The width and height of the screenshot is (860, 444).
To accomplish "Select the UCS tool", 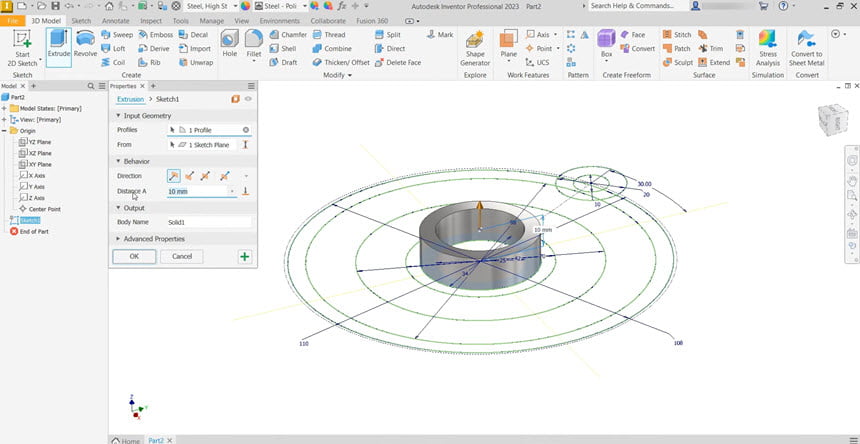I will point(537,62).
